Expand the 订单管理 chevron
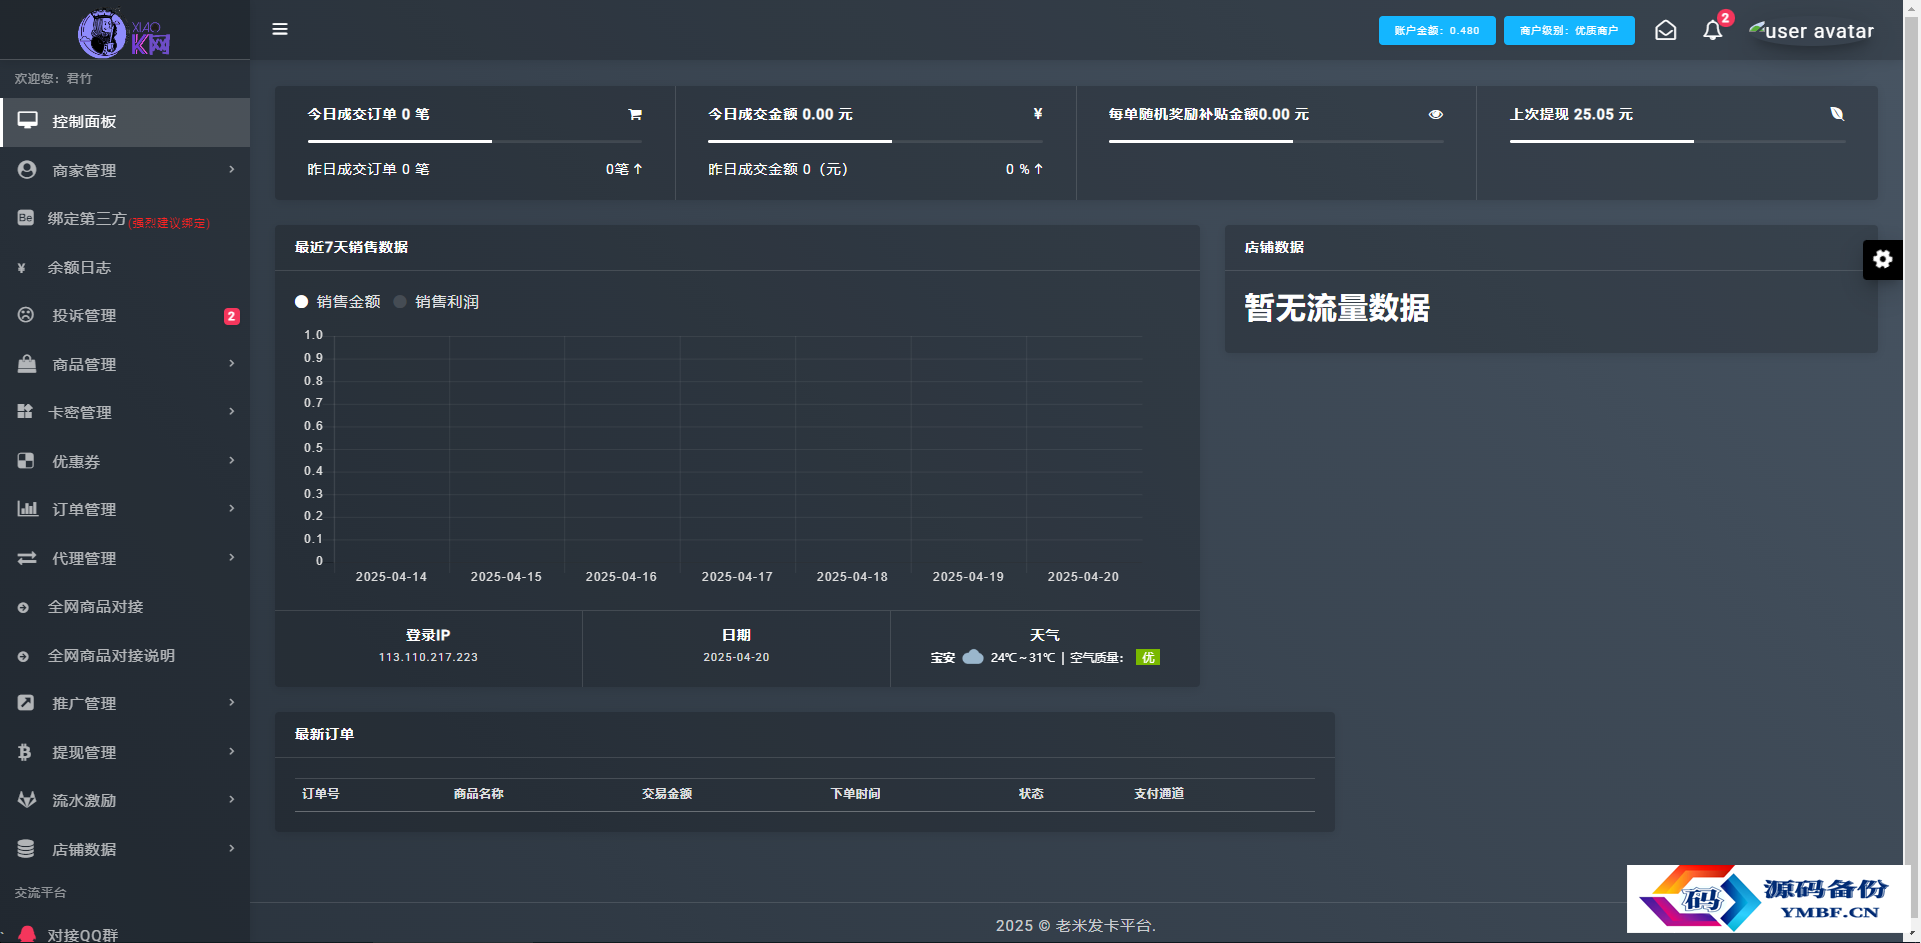Screen dimensions: 1921x943 coord(232,508)
